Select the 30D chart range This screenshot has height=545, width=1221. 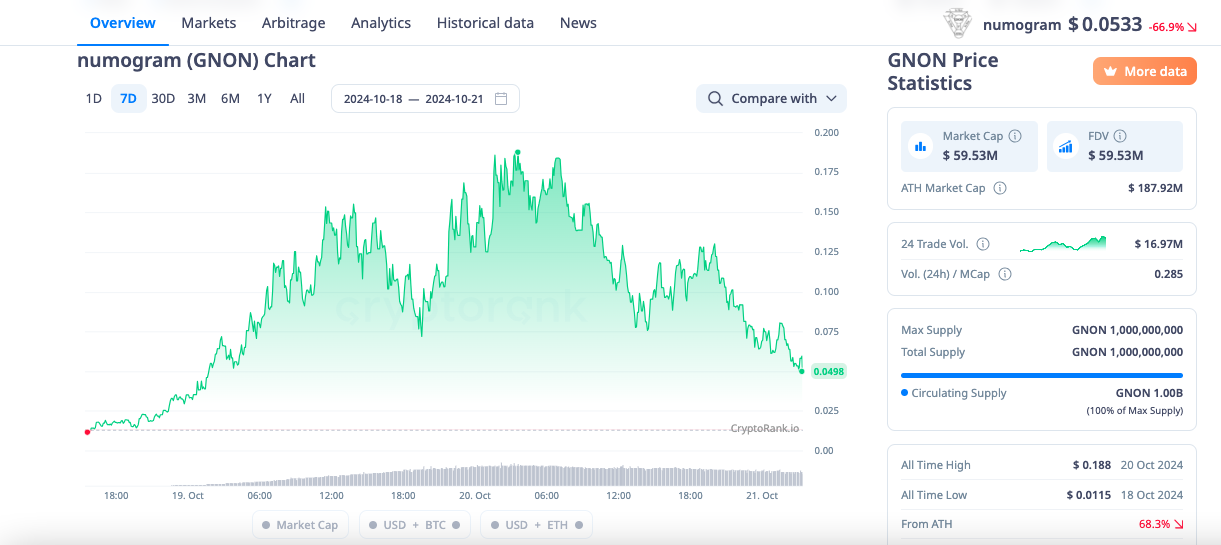[x=163, y=98]
